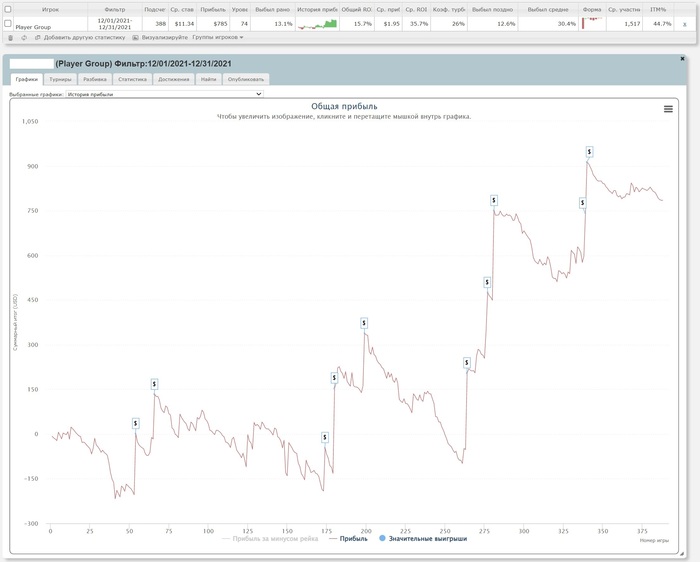Switch to the Турниры tab
This screenshot has width=700, height=562.
coord(60,79)
